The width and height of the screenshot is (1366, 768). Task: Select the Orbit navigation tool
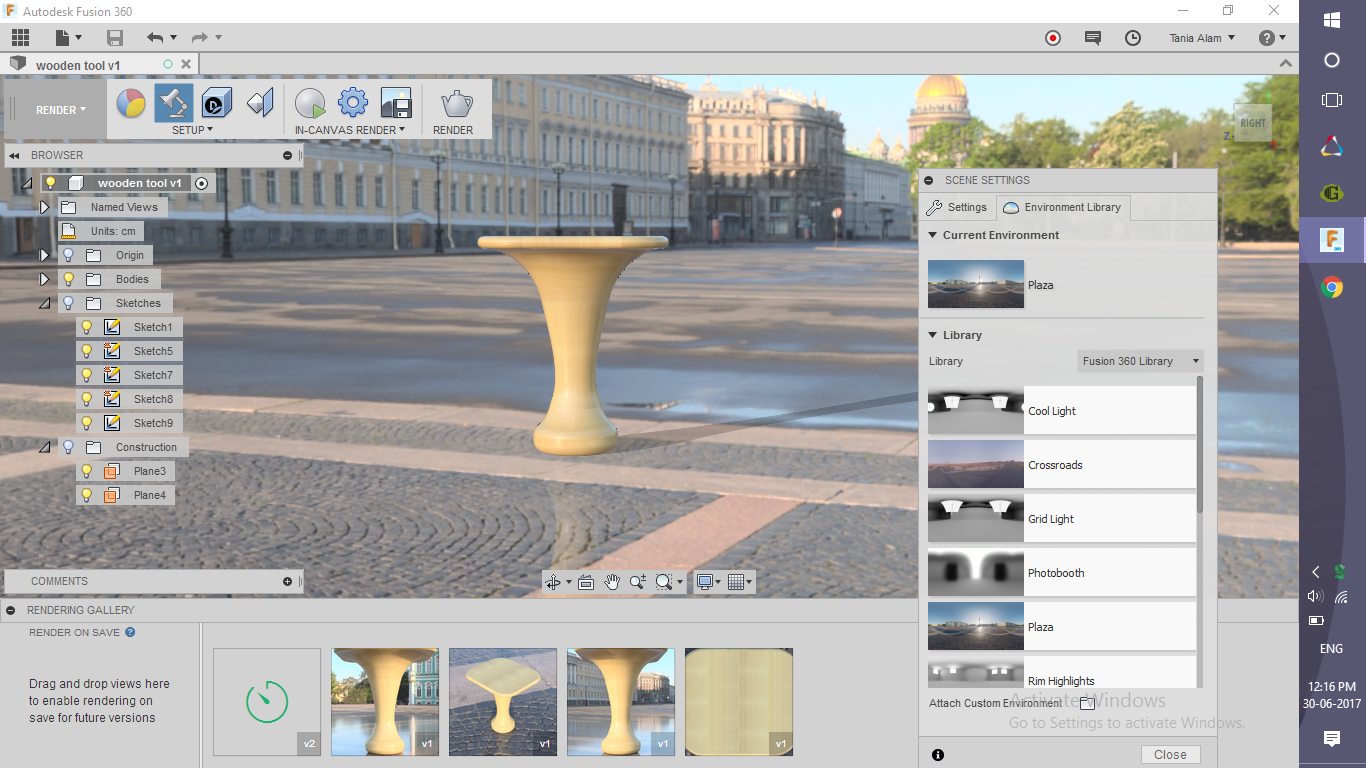pyautogui.click(x=552, y=582)
